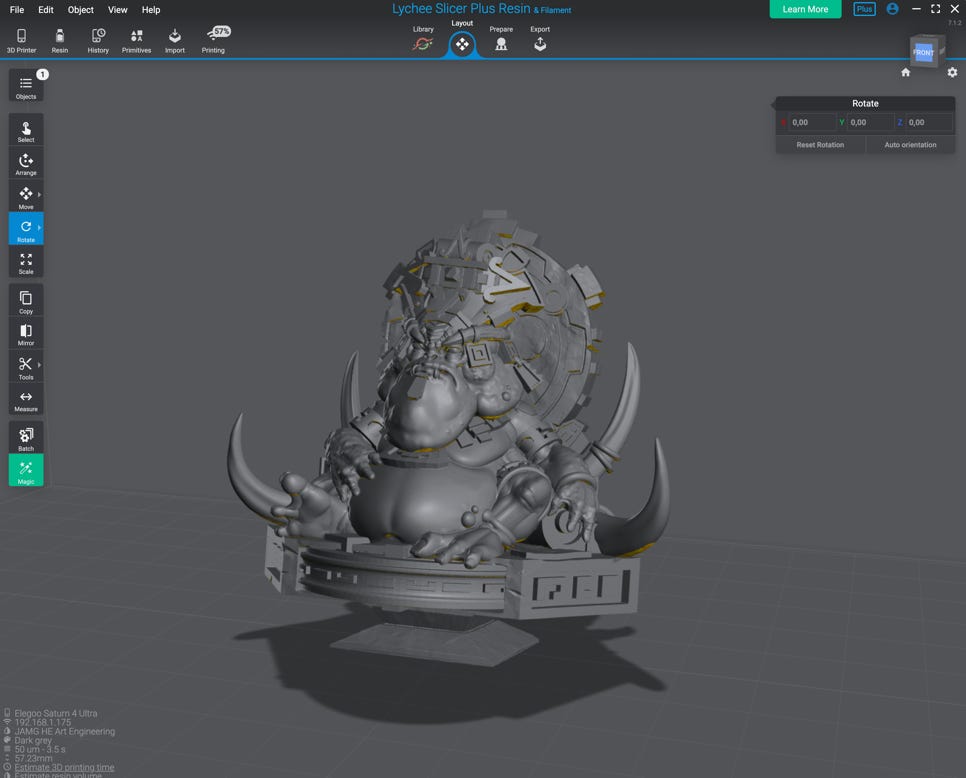The width and height of the screenshot is (966, 778).
Task: Click the Estimate 3D printing time link
Action: pos(64,767)
